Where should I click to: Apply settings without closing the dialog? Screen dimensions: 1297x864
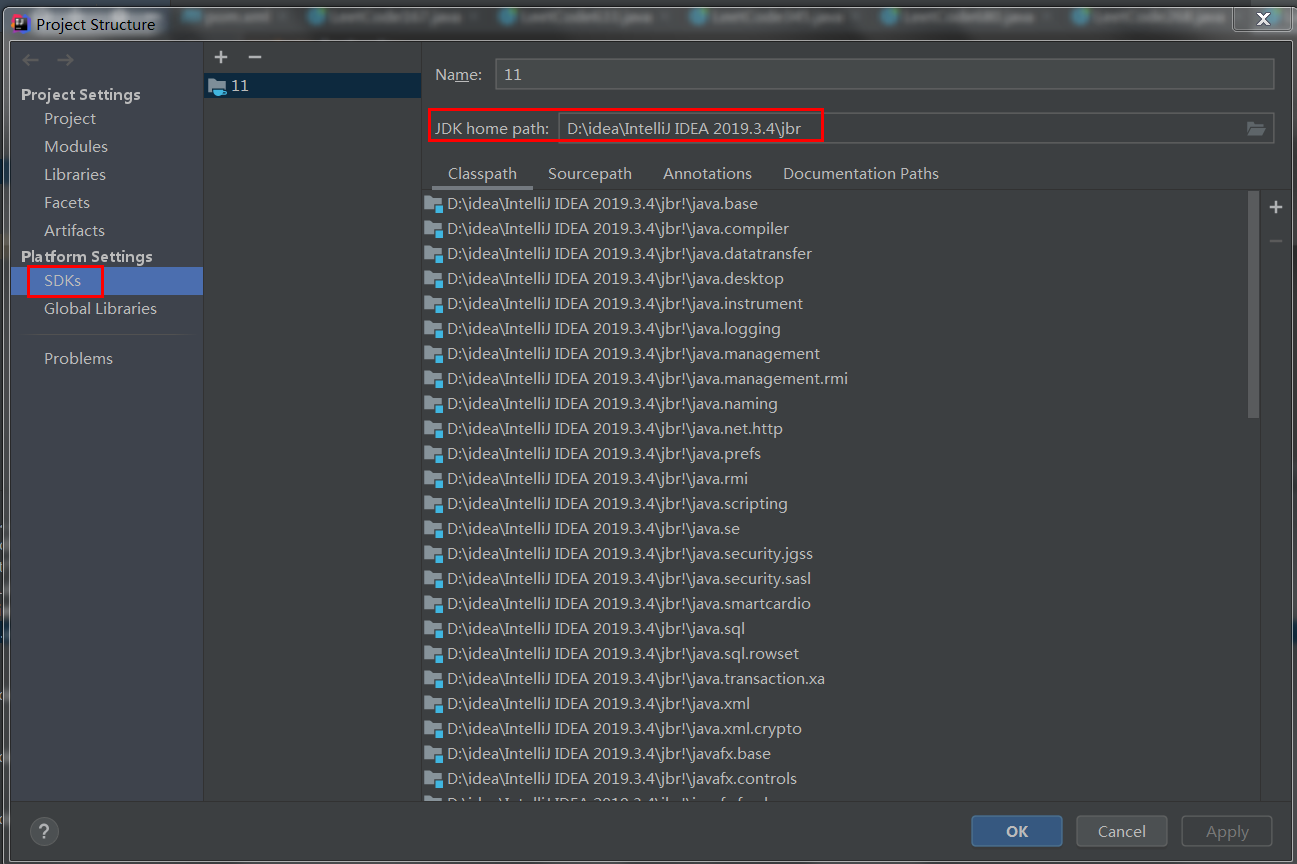(x=1226, y=831)
